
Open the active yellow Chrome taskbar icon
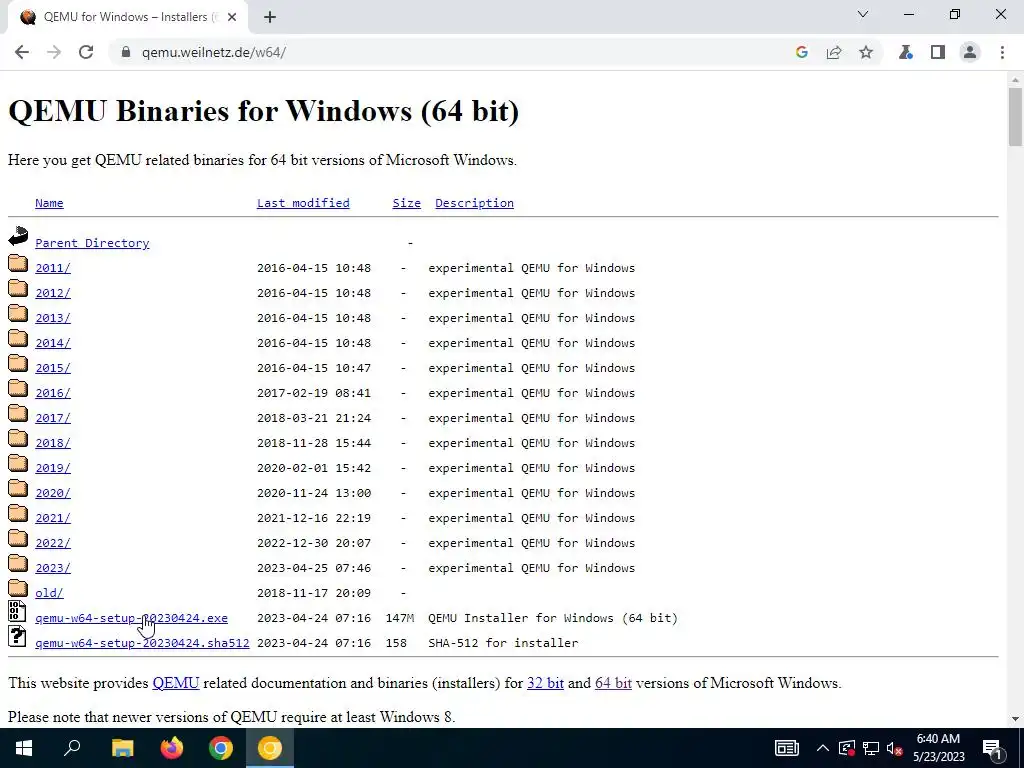click(270, 748)
